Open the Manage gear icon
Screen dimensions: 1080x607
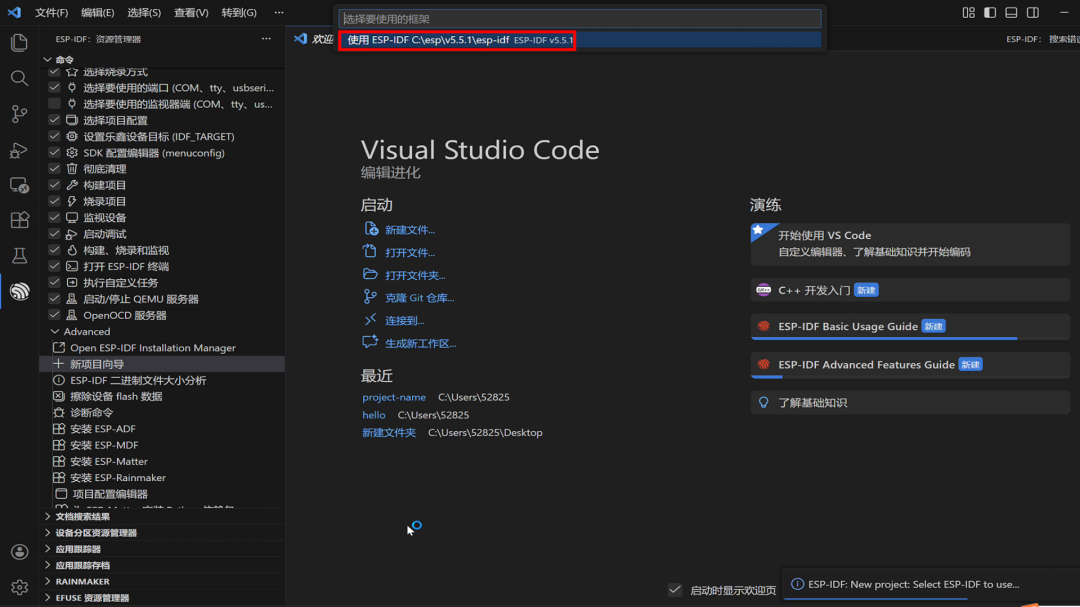coord(19,587)
